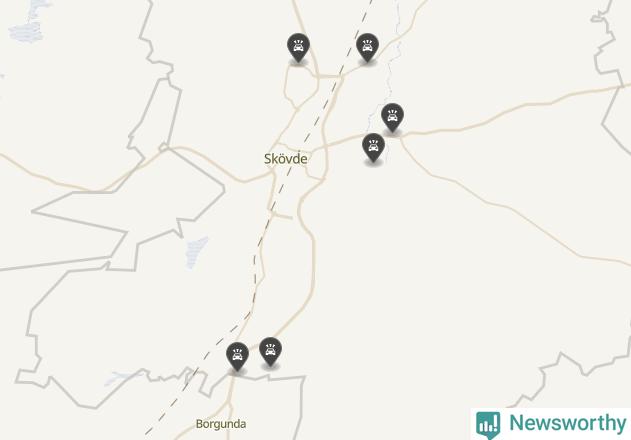Select the upper car marker east of Skövde

click(392, 118)
